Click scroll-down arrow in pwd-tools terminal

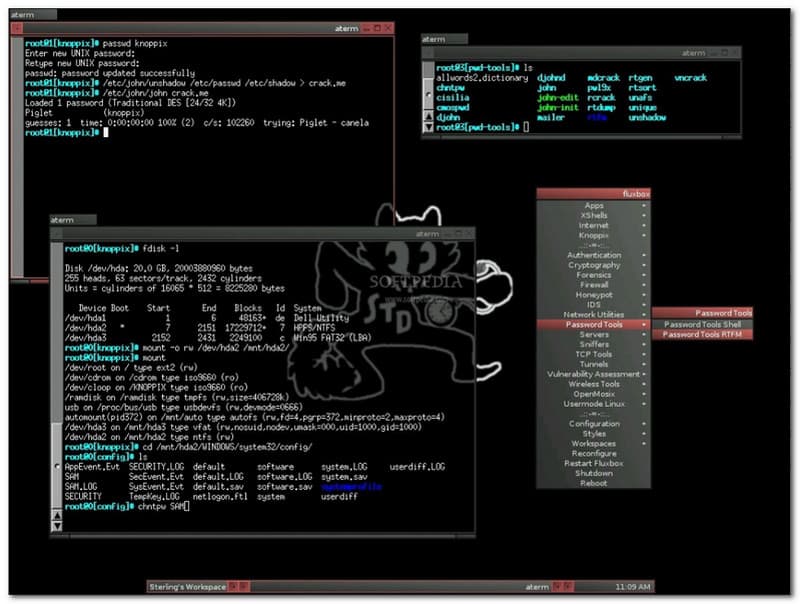click(429, 128)
